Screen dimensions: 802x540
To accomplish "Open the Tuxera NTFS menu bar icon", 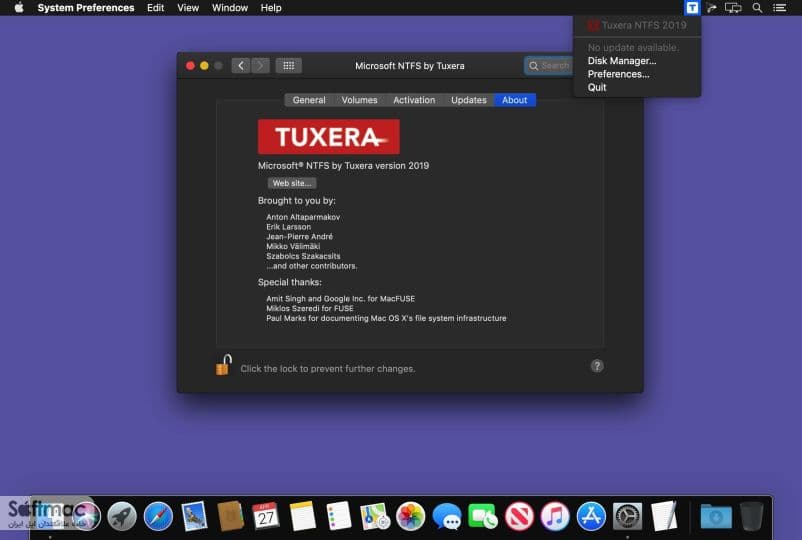I will (x=692, y=8).
